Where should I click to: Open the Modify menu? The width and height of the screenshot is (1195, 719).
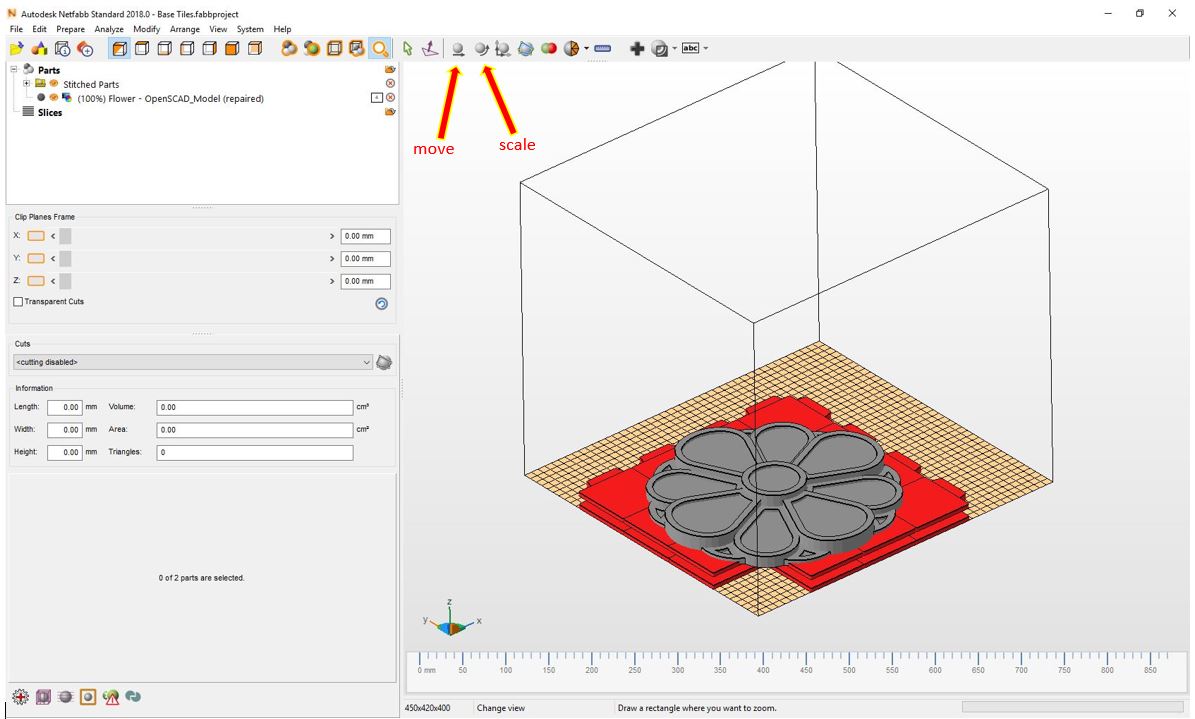[146, 29]
